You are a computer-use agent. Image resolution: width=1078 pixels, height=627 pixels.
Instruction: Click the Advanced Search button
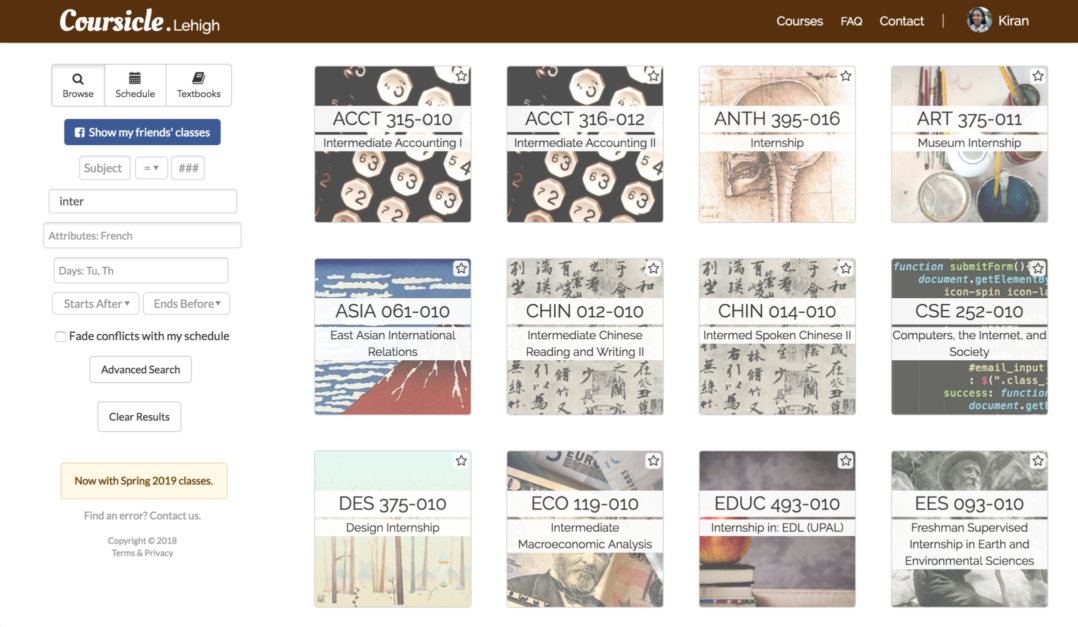pyautogui.click(x=140, y=370)
